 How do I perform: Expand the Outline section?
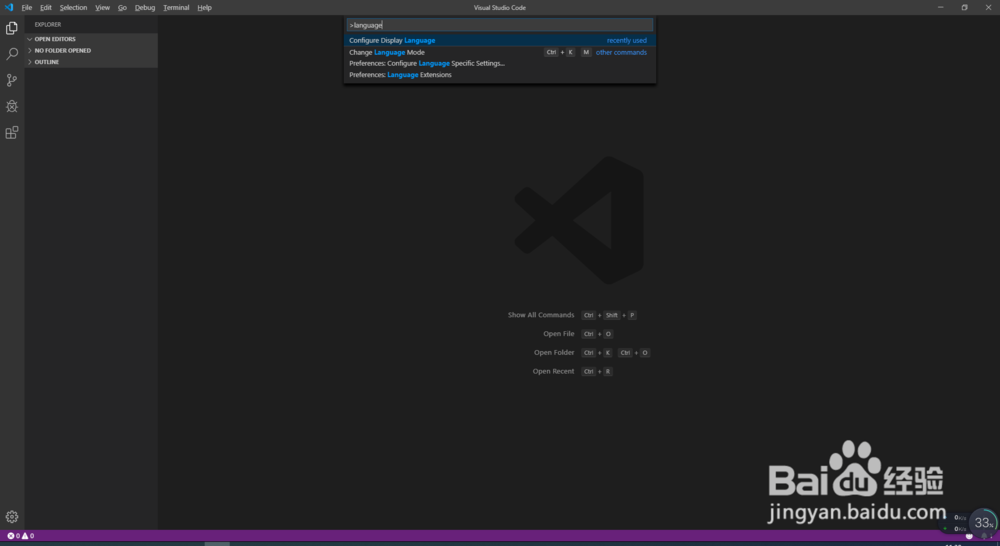[x=91, y=62]
